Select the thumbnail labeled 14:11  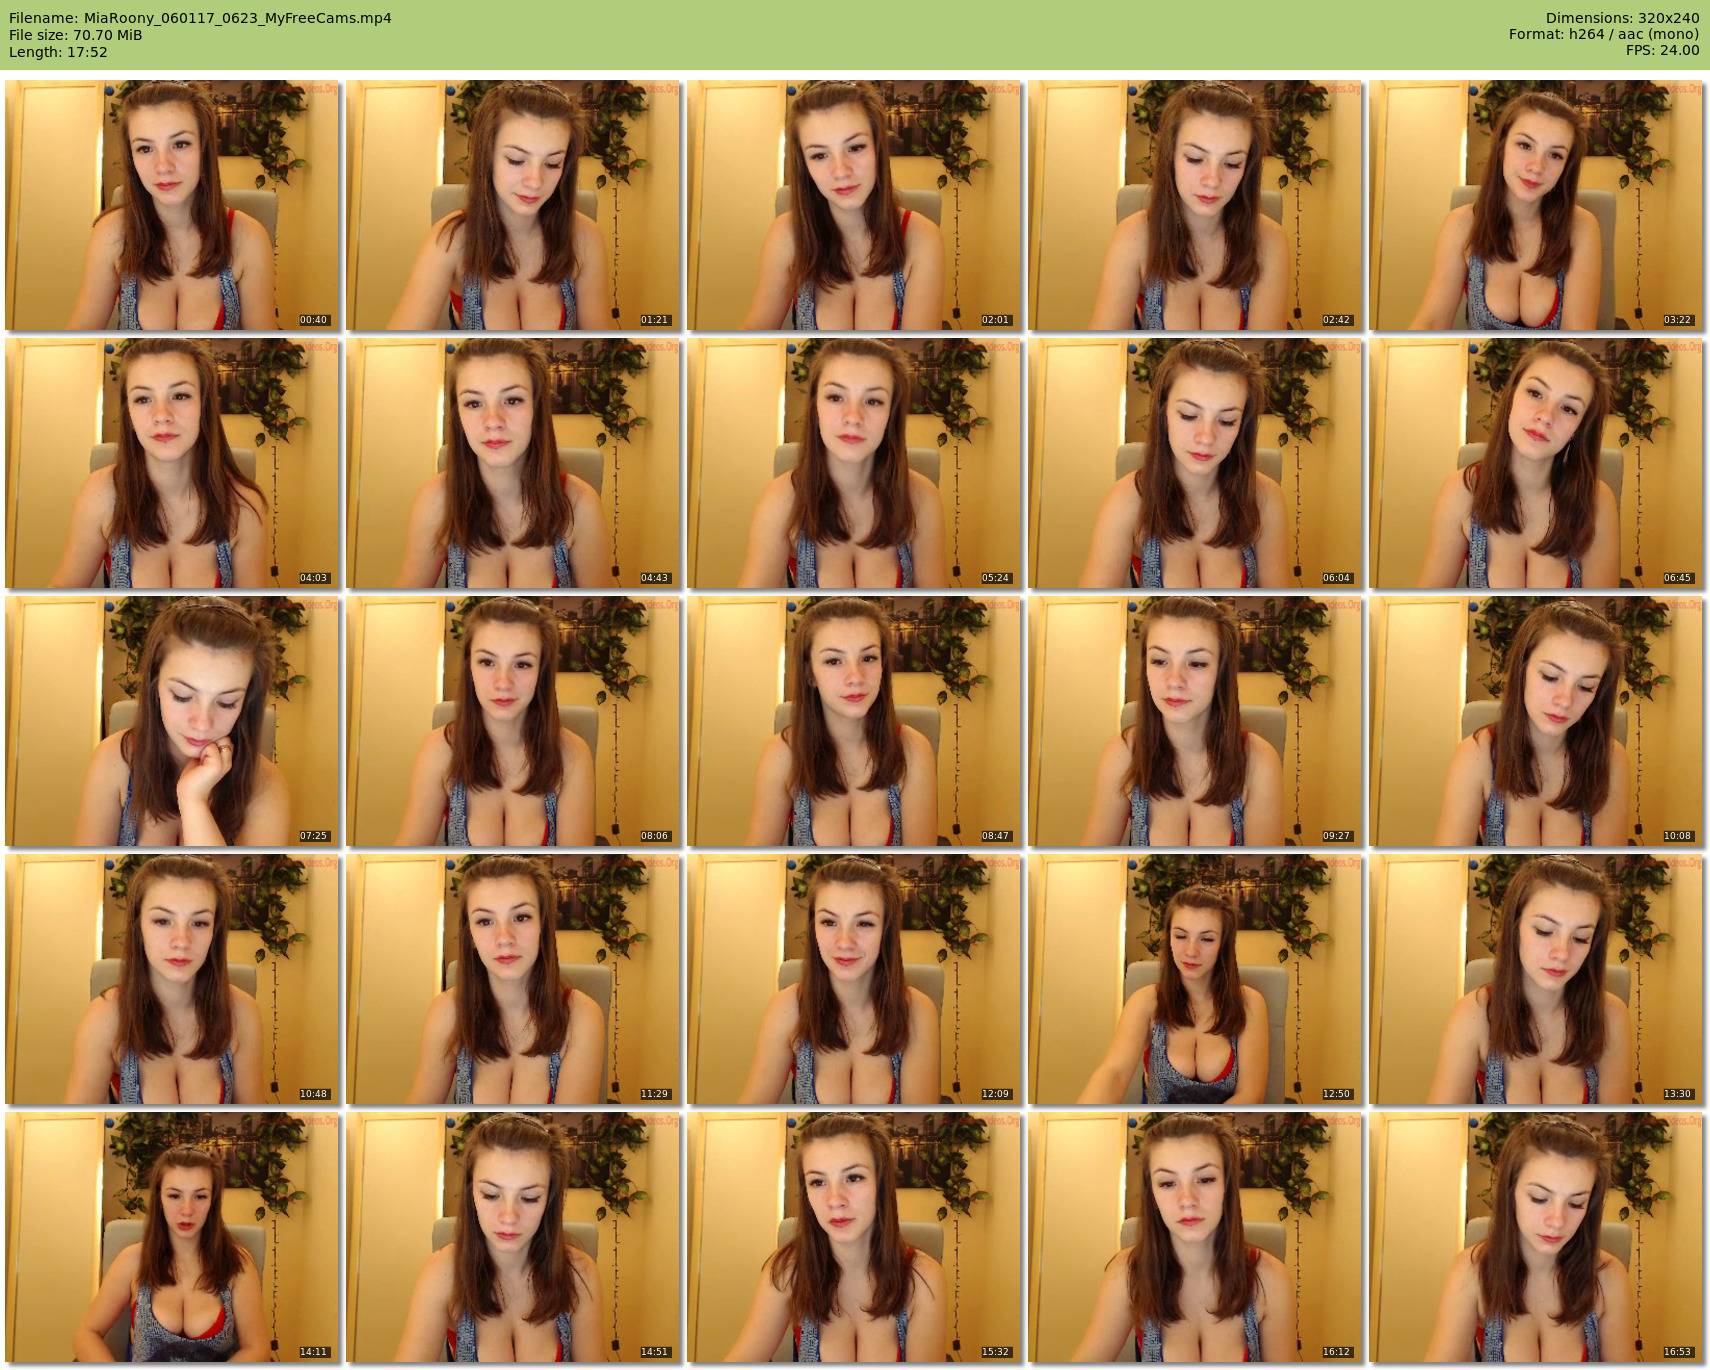click(x=172, y=1237)
